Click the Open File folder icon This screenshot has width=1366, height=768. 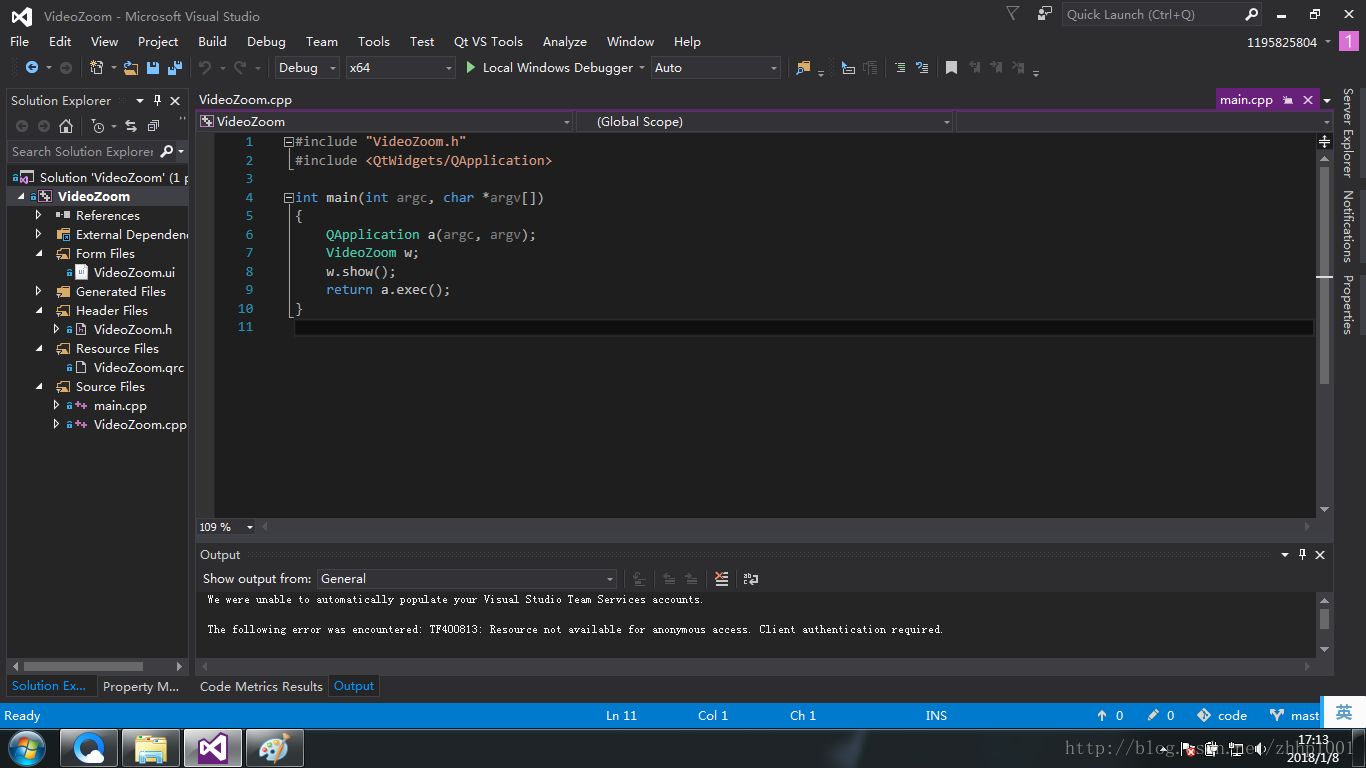[131, 68]
